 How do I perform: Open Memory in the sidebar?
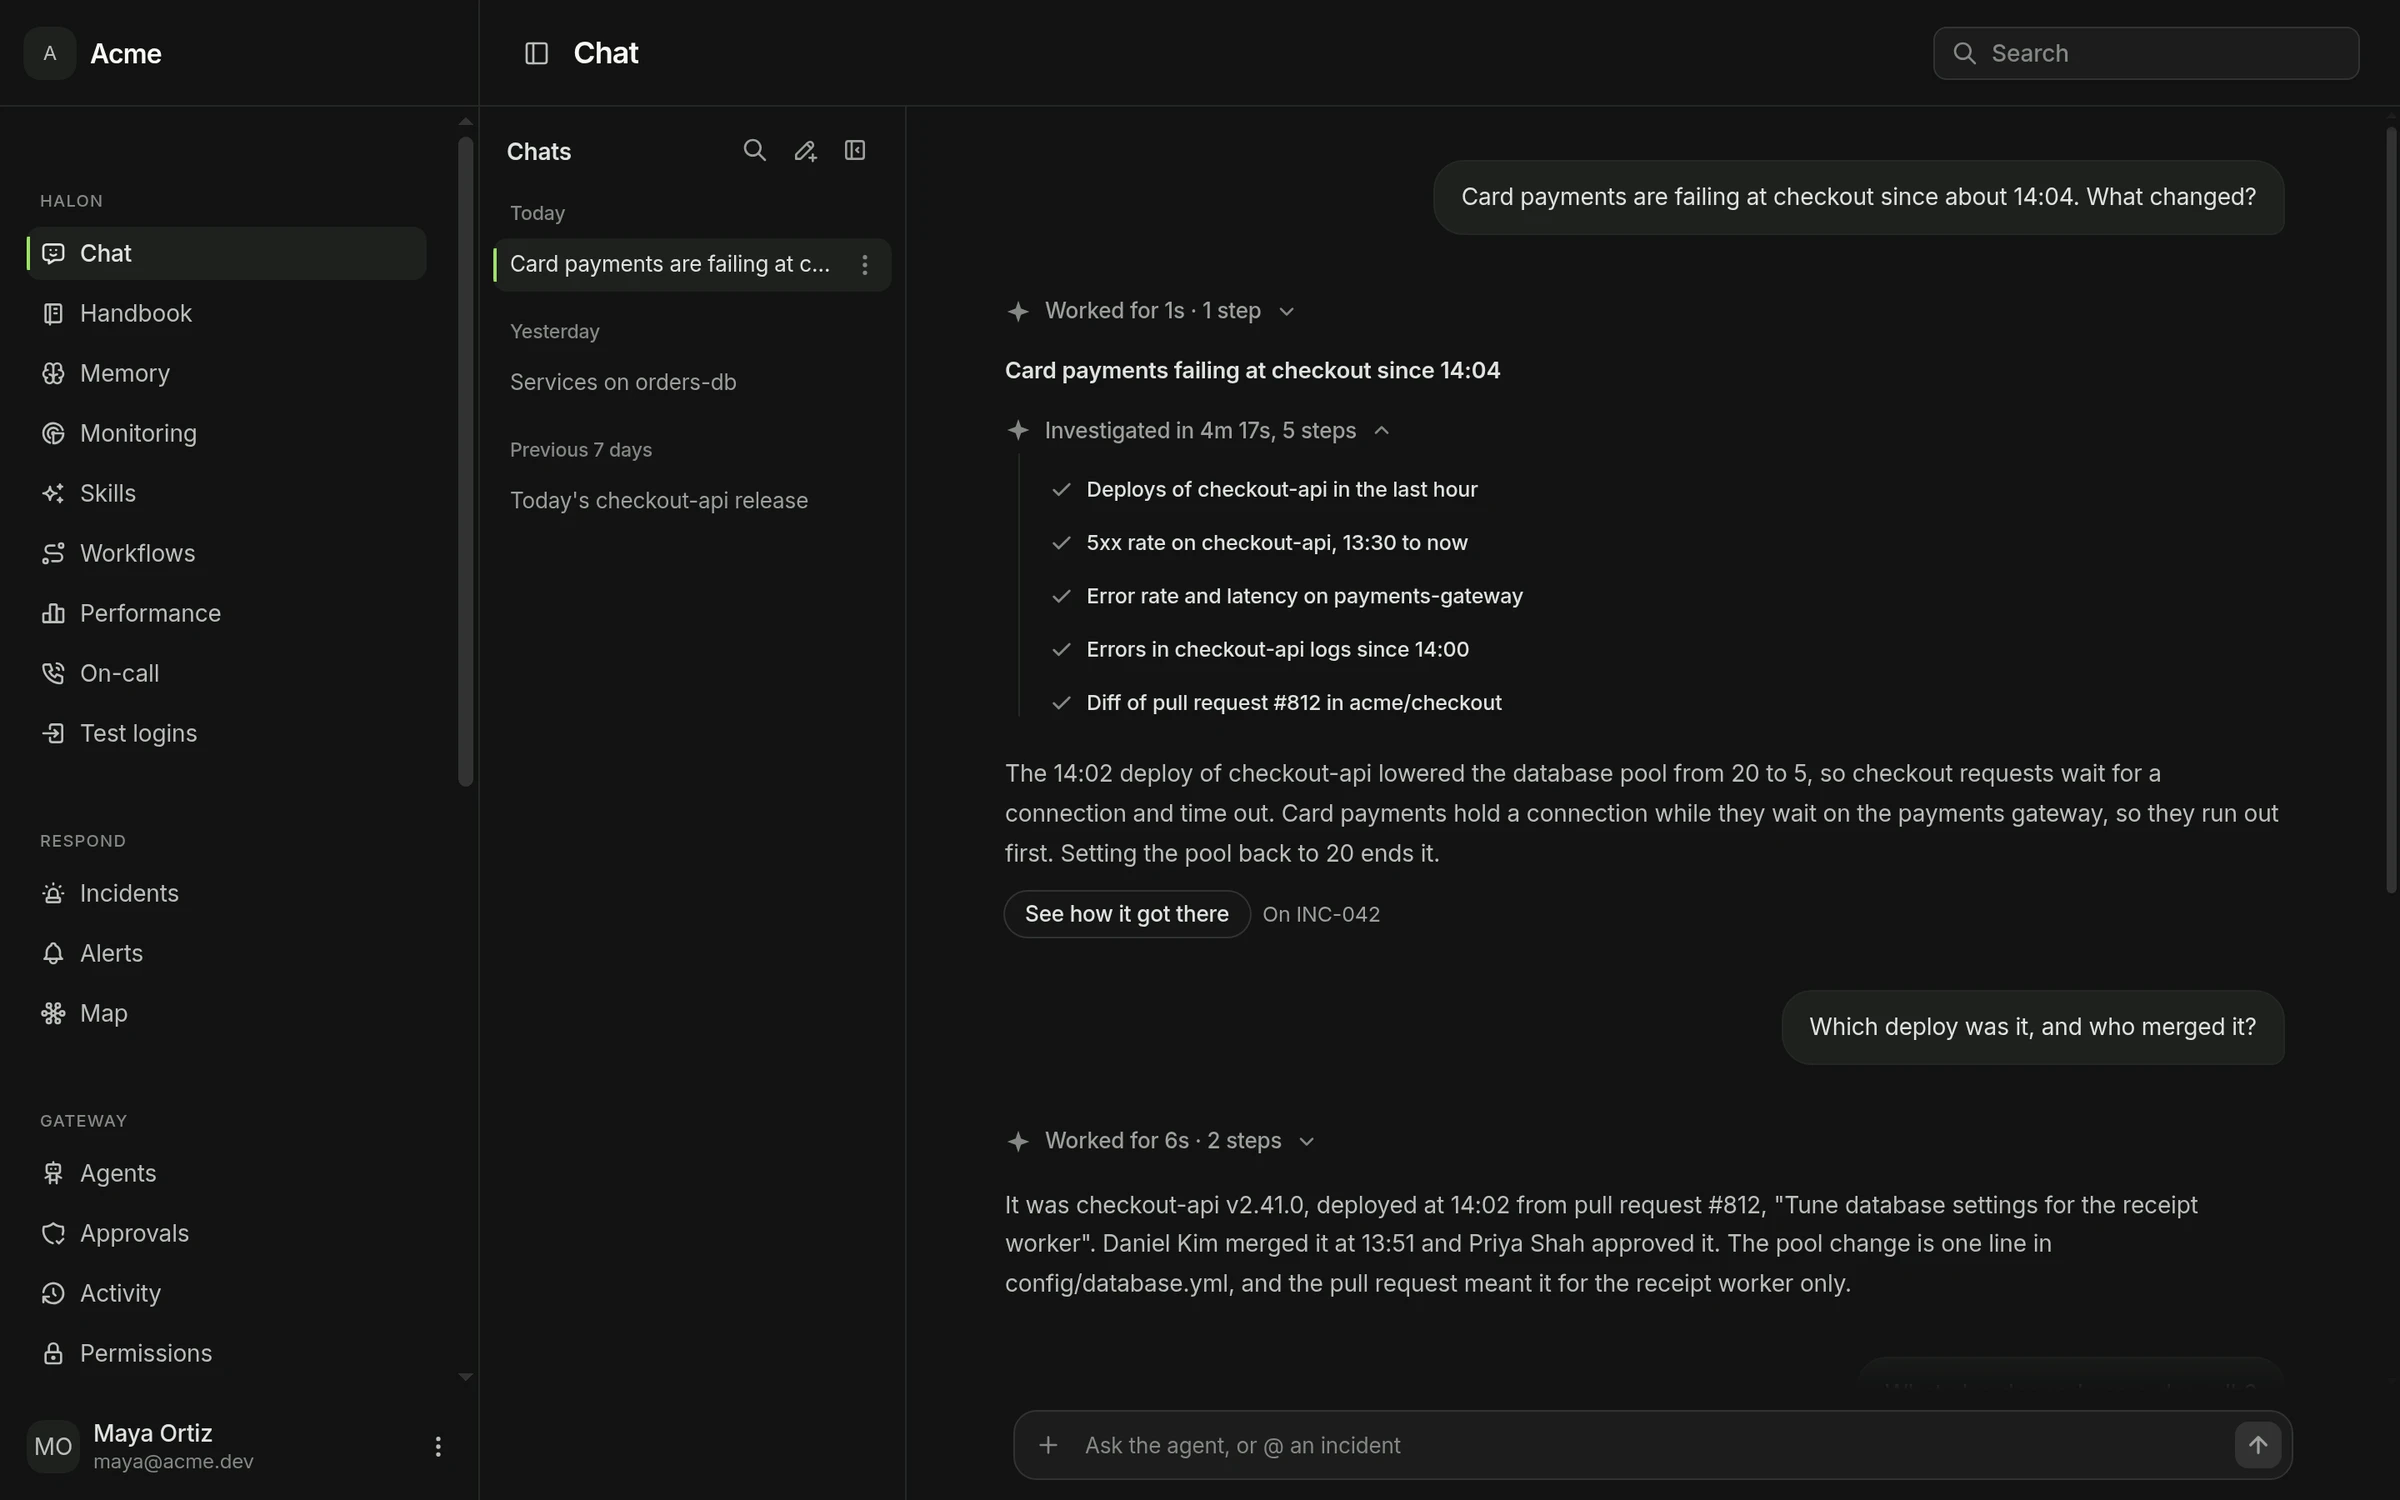point(226,373)
